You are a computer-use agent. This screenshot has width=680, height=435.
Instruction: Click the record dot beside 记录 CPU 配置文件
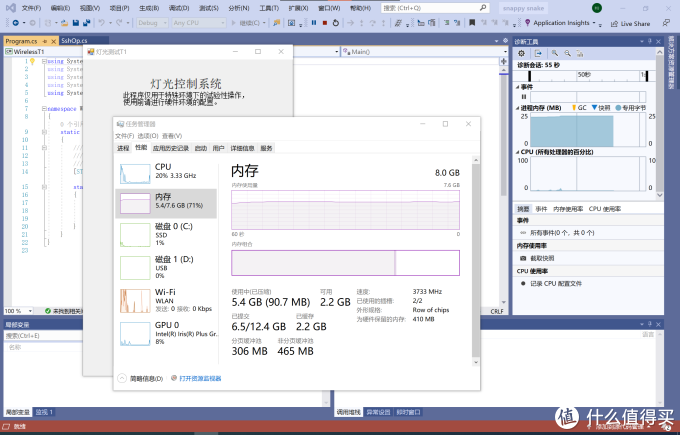(x=523, y=283)
